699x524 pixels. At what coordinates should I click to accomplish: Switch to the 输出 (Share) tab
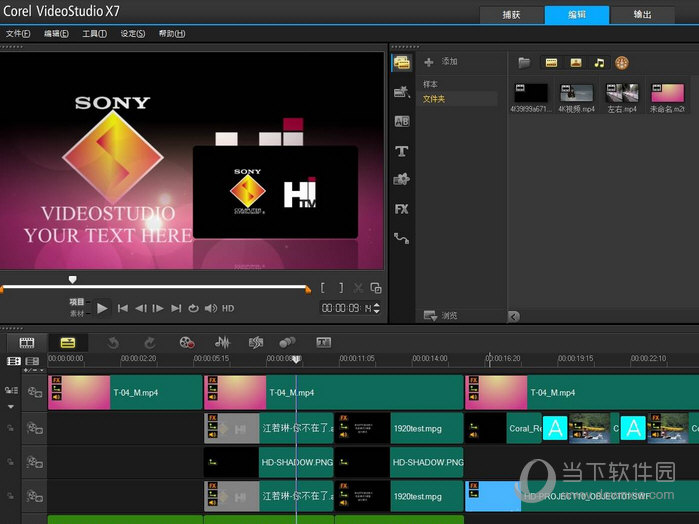click(642, 15)
